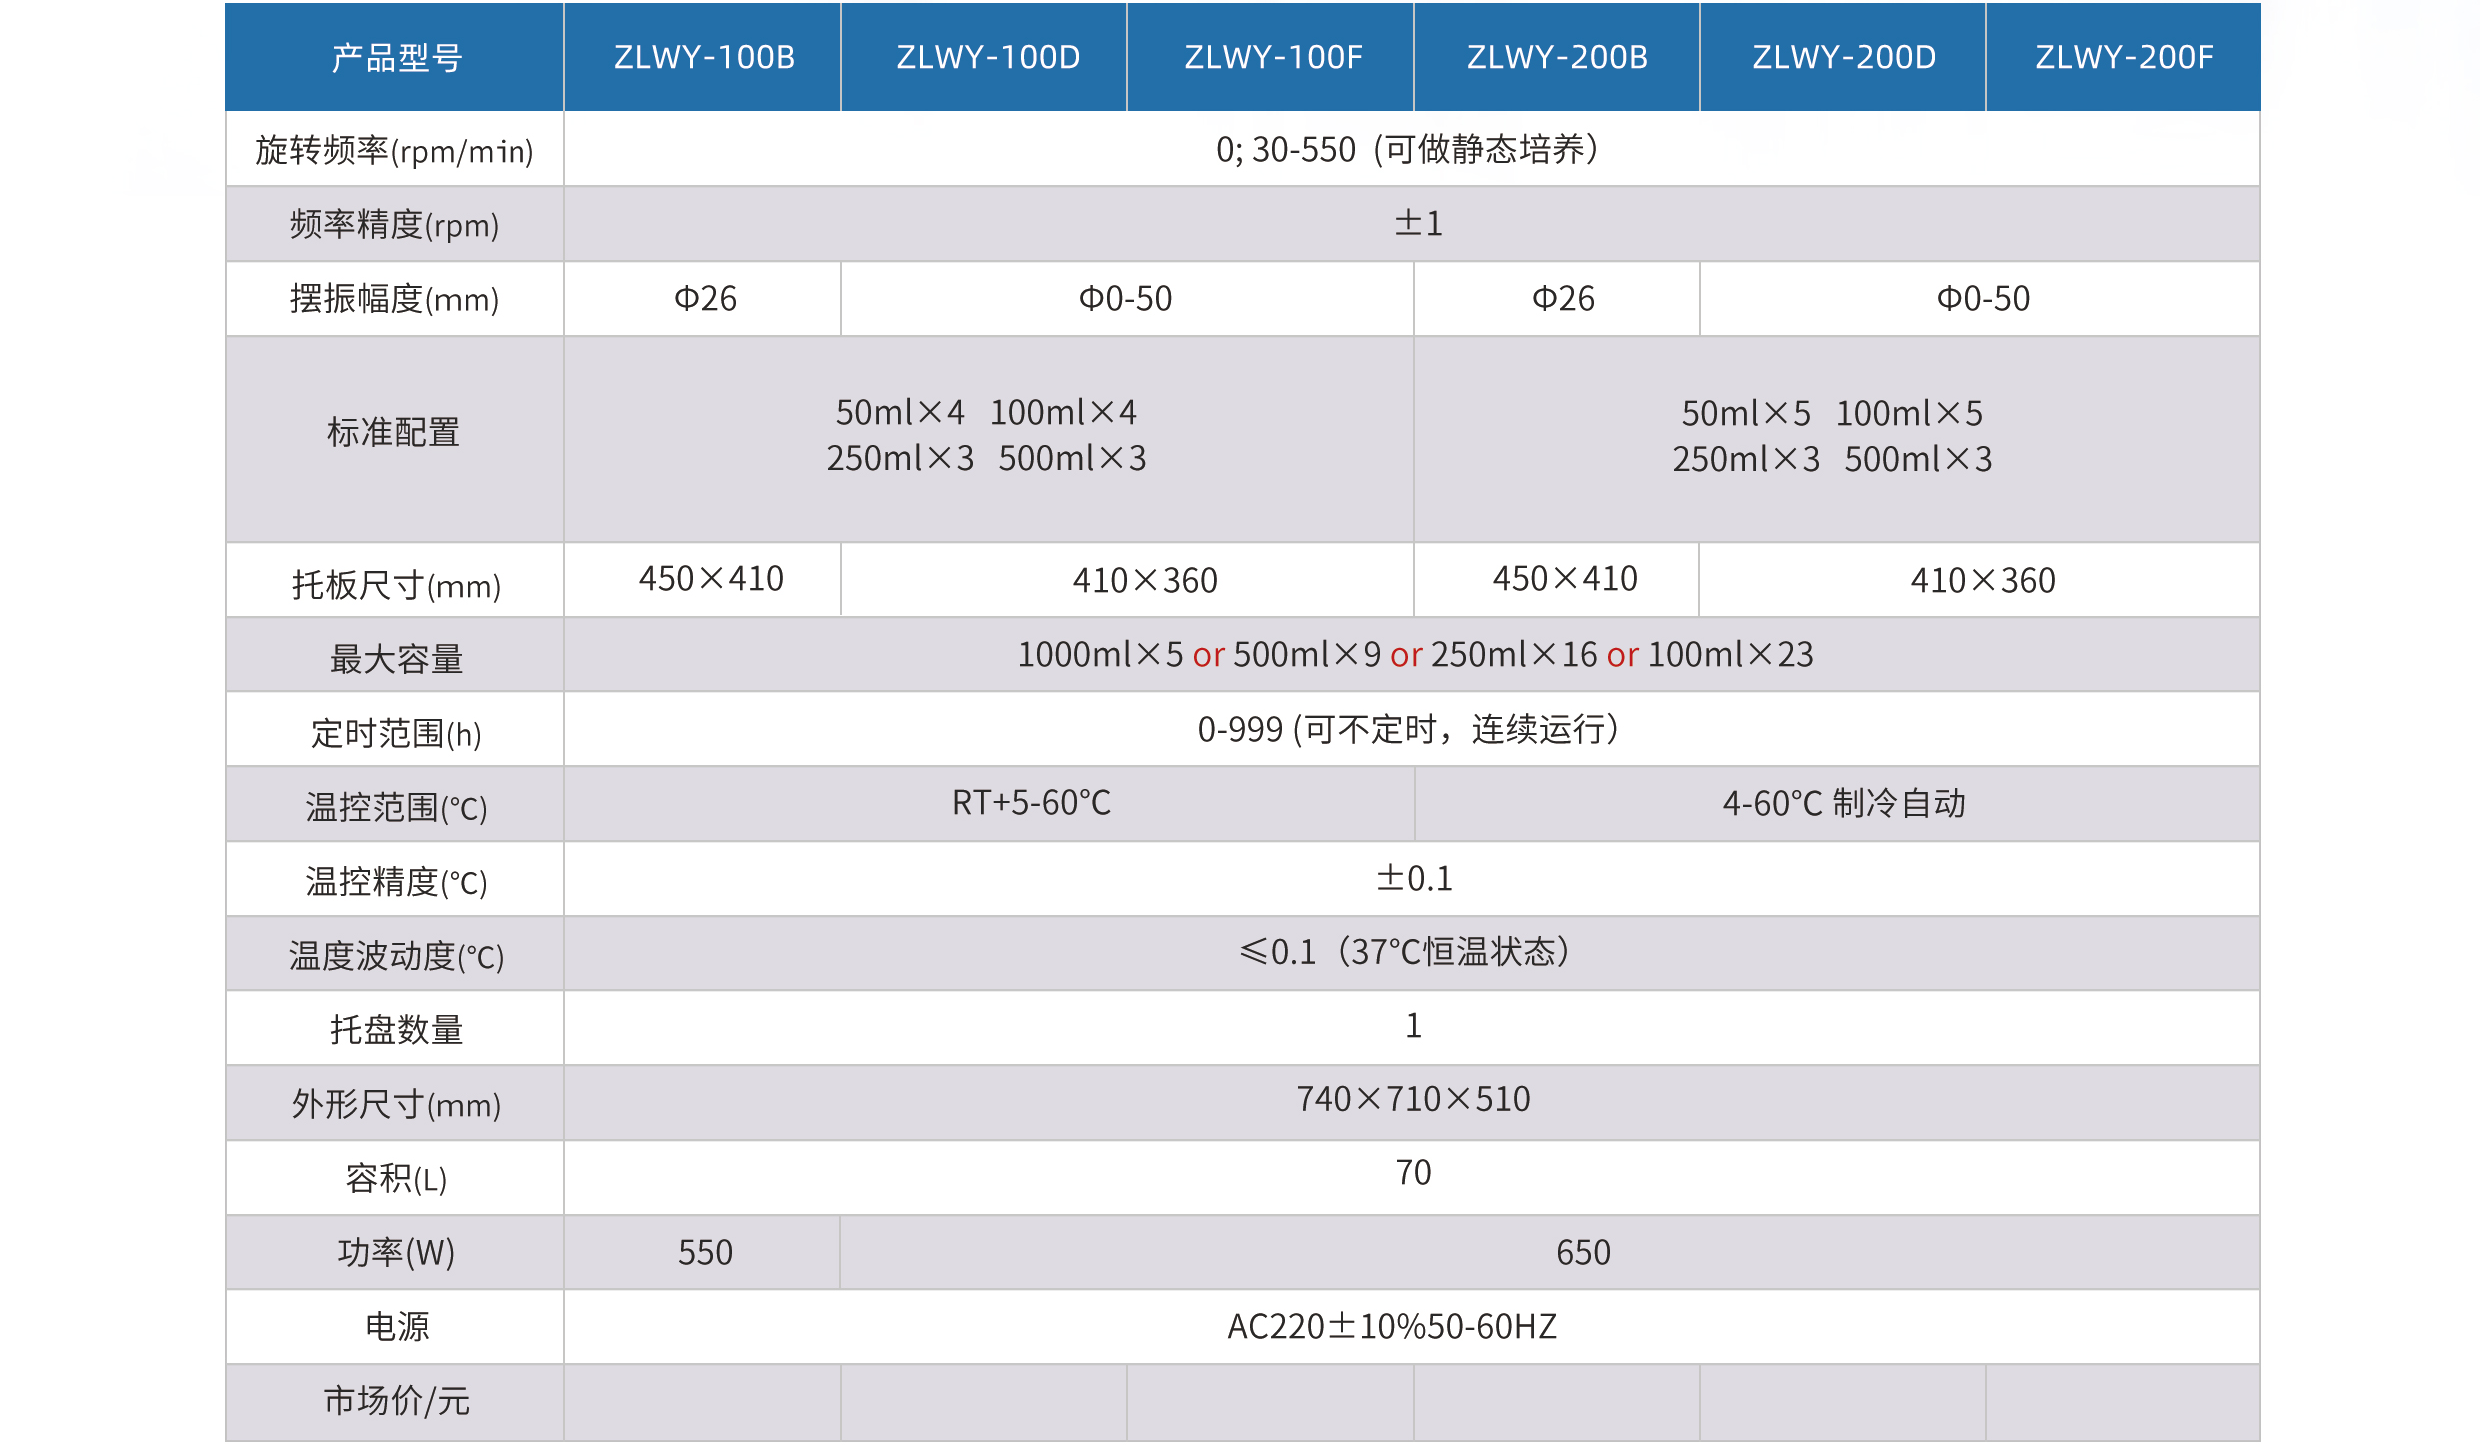This screenshot has width=2480, height=1448.
Task: Select the ZLWY-100B column header
Action: coord(704,58)
